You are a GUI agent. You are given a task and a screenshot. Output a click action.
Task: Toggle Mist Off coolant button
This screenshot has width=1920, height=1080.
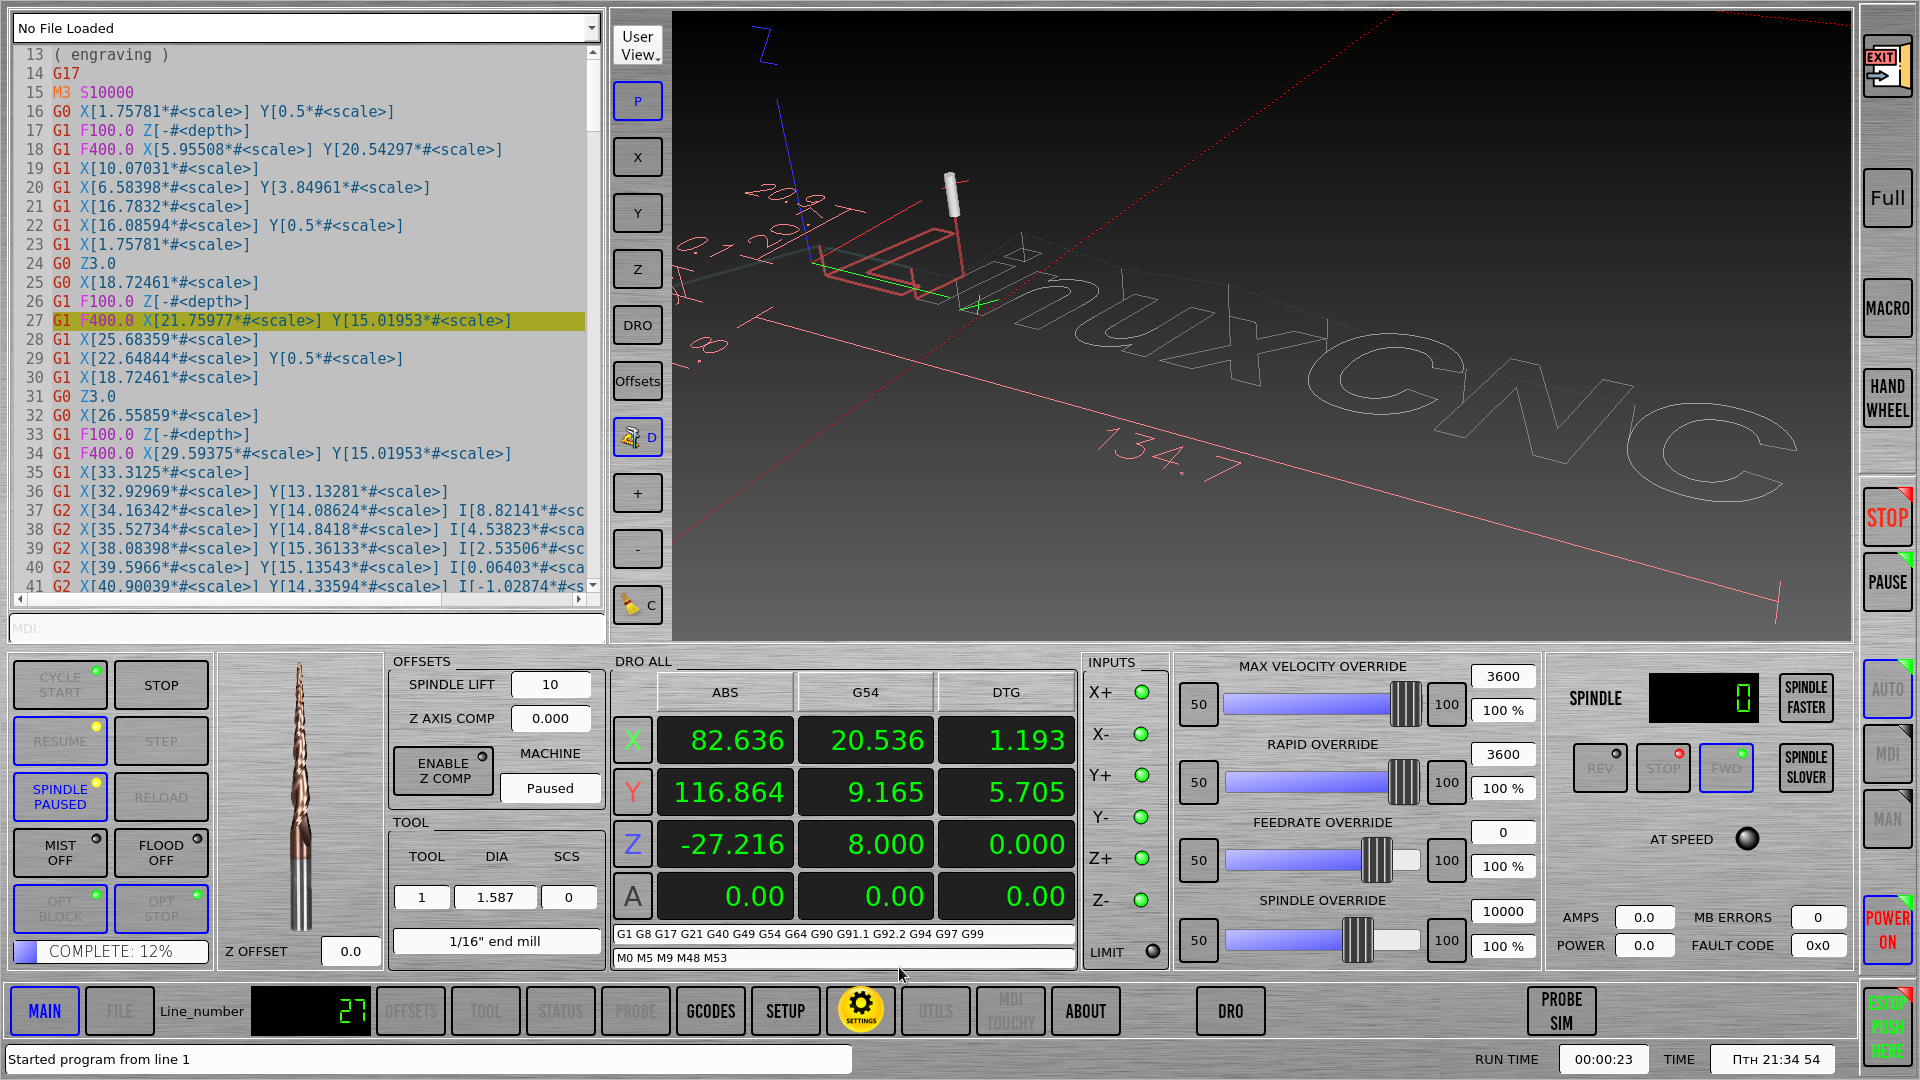[x=60, y=853]
